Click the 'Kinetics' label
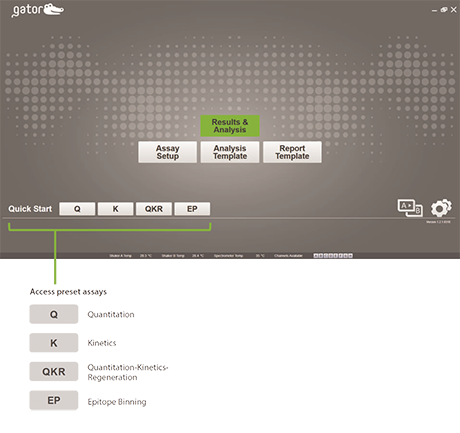The width and height of the screenshot is (460, 433). (x=102, y=343)
